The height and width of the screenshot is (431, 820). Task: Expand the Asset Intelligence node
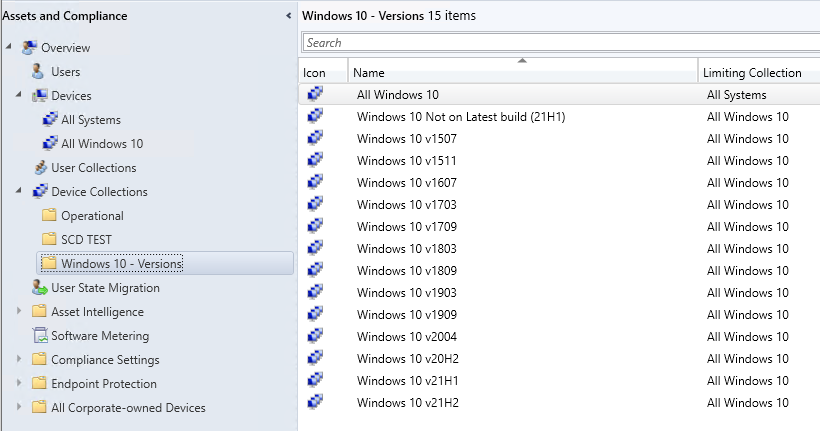[x=19, y=311]
